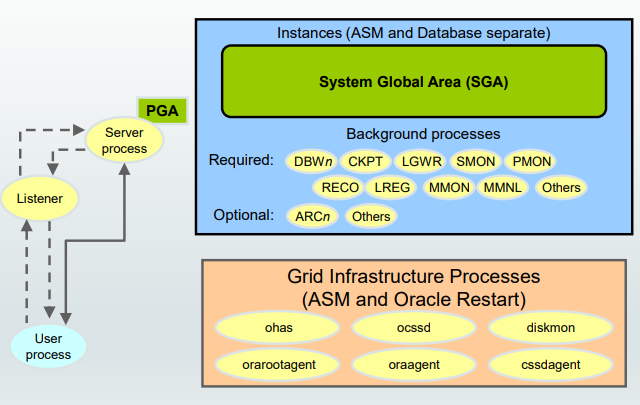
Task: Select the User process ellipse
Action: tap(48, 347)
